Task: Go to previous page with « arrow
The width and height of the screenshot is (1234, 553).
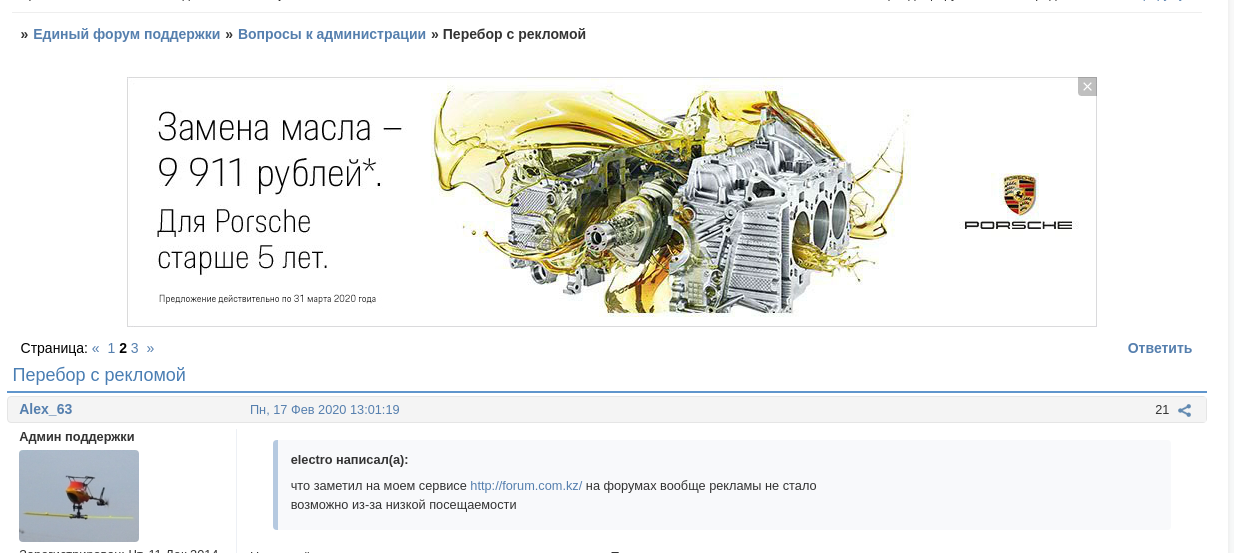Action: click(x=96, y=348)
